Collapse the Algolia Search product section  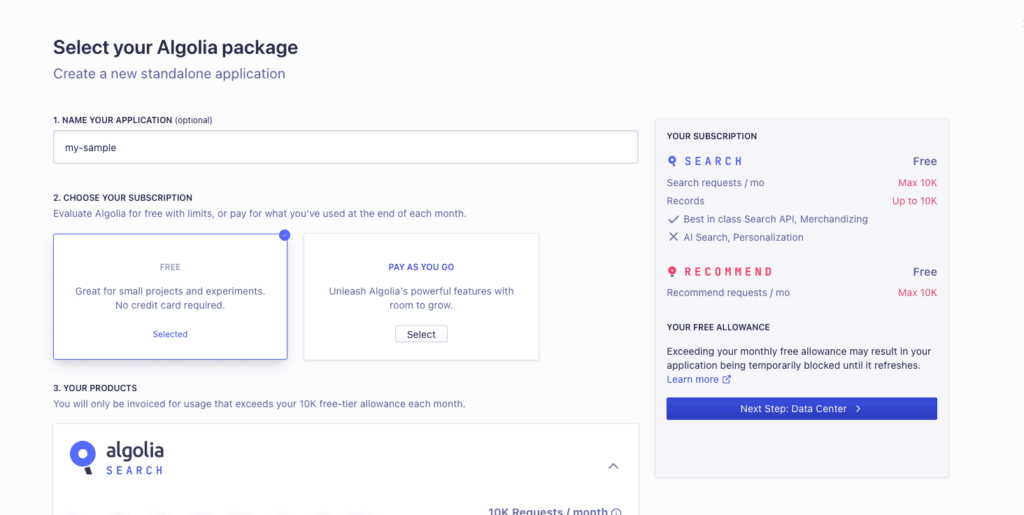613,466
